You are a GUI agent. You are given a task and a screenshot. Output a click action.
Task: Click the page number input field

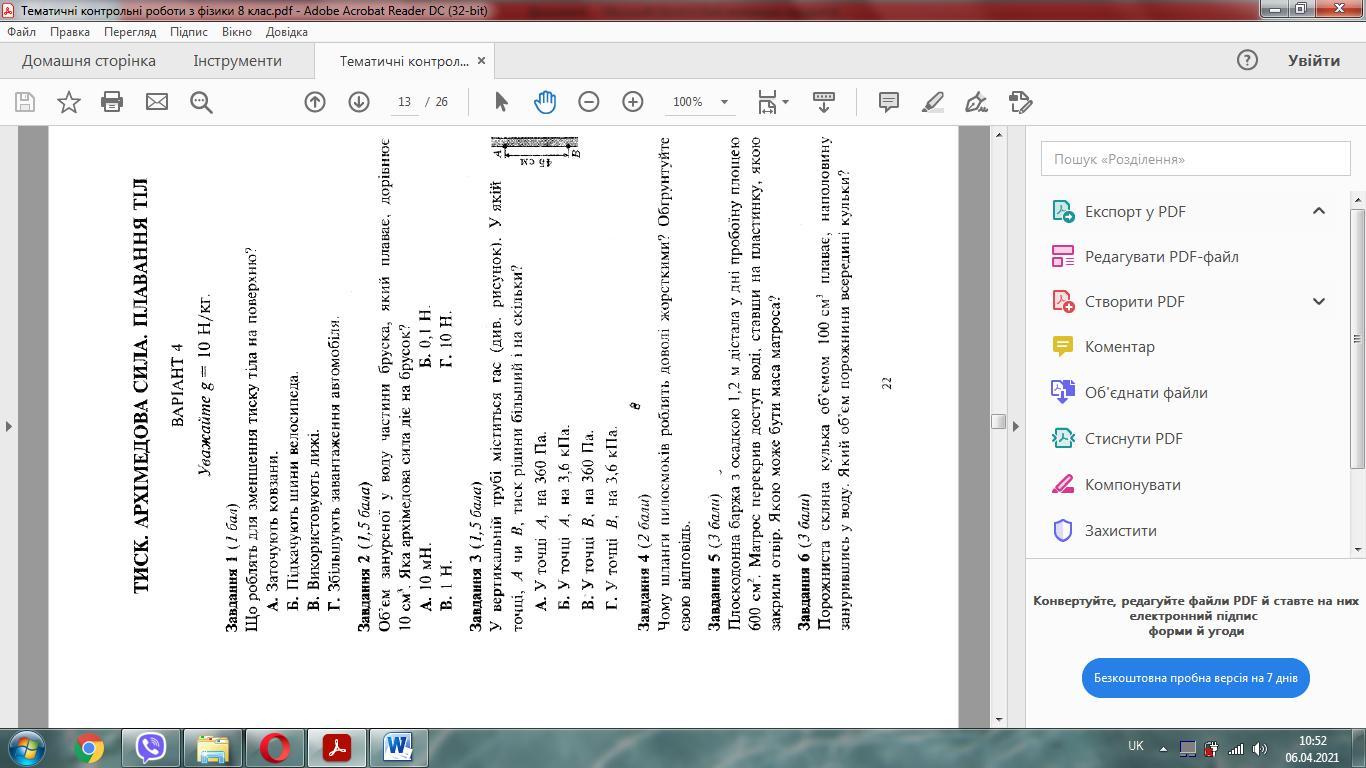pyautogui.click(x=404, y=102)
